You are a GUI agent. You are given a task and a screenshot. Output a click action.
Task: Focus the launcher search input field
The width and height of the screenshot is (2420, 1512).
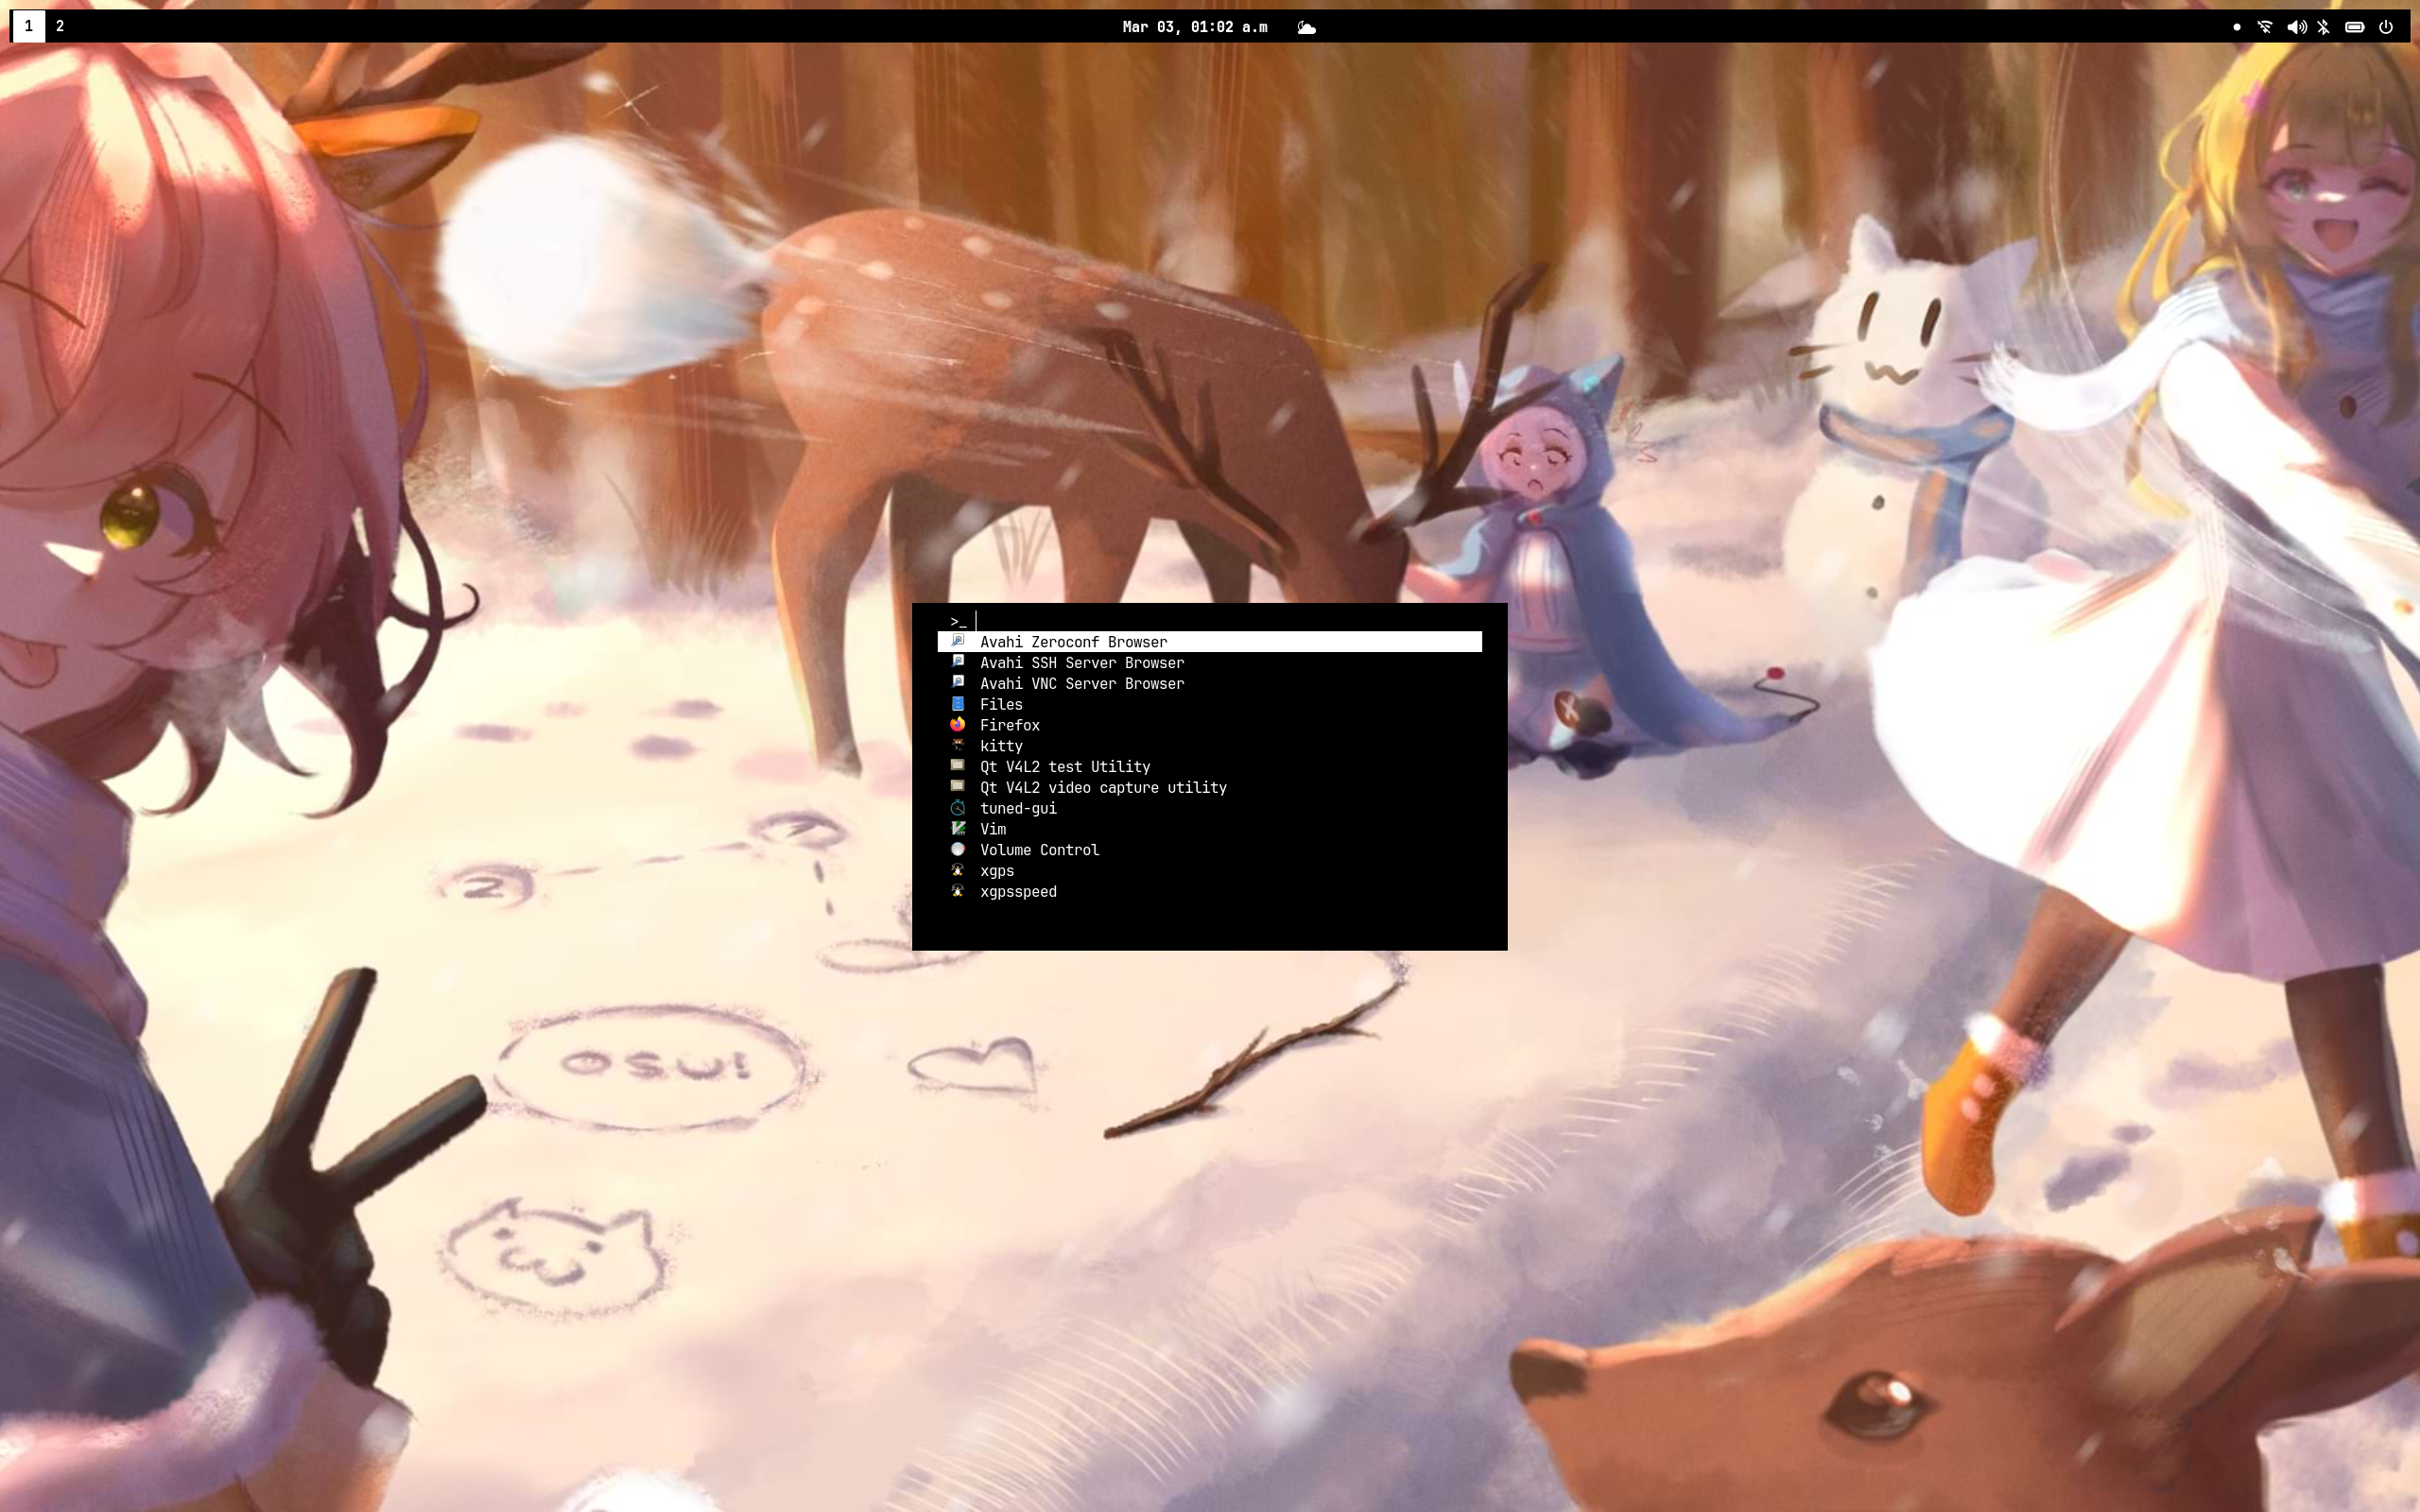pyautogui.click(x=1228, y=621)
